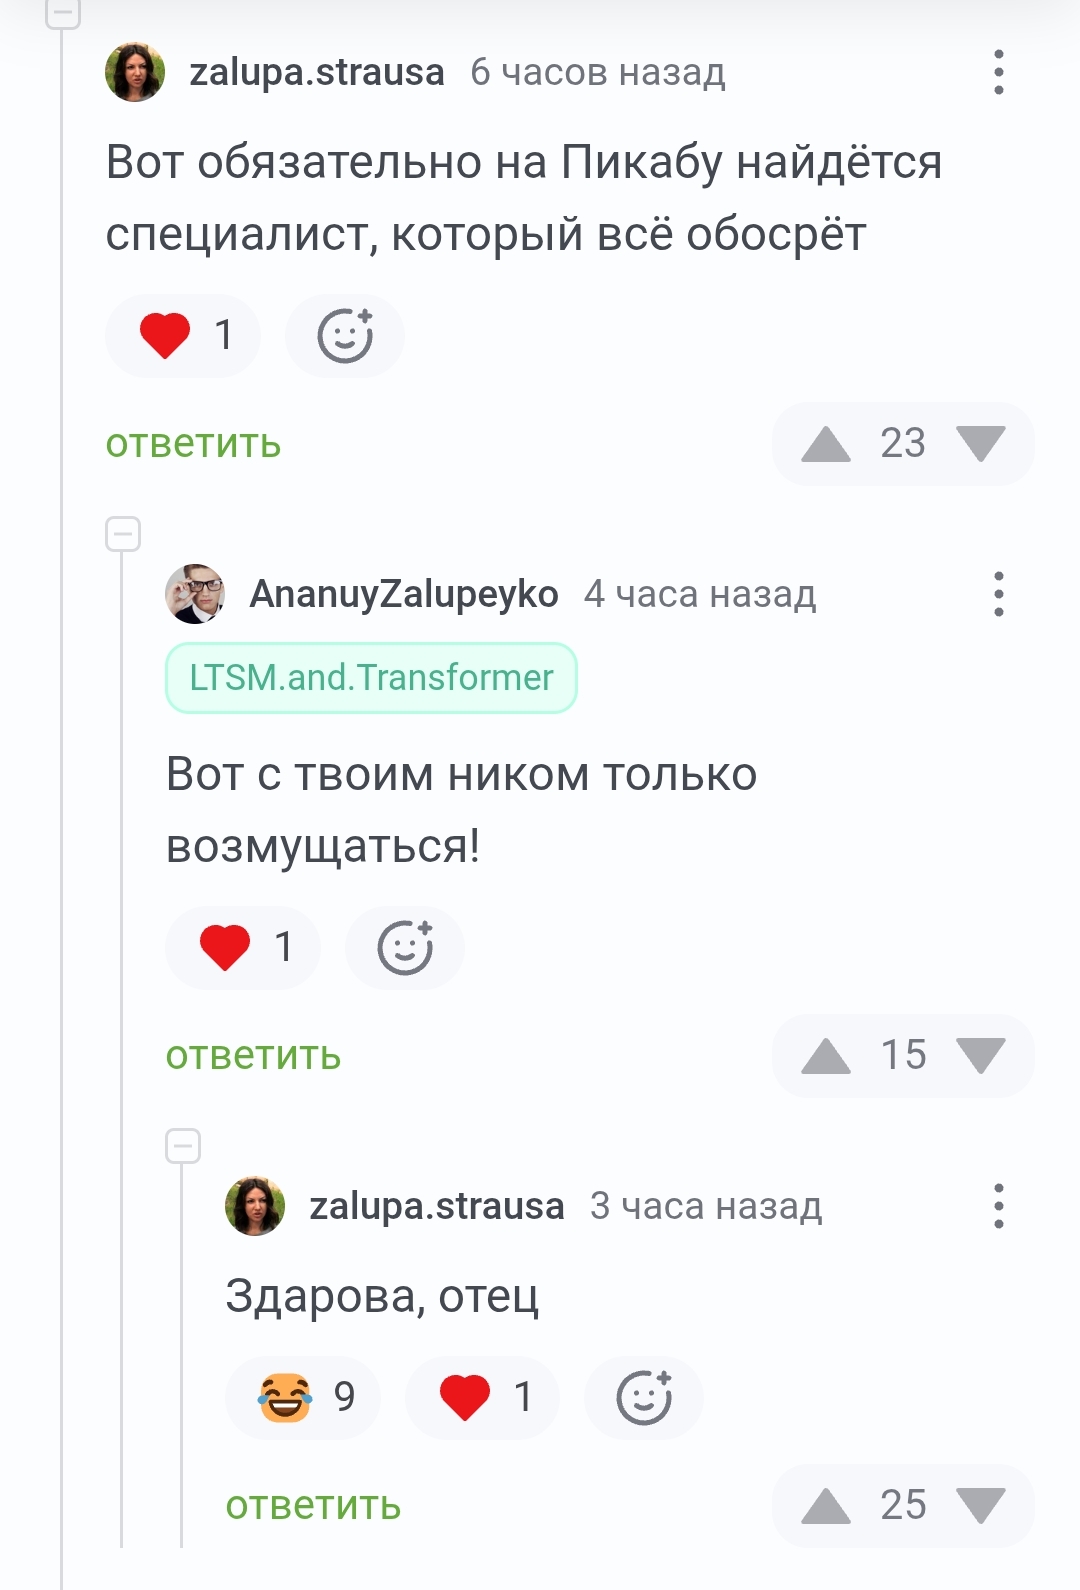The width and height of the screenshot is (1080, 1590).
Task: Reply to the 'Здарова, отец' comment
Action: pos(313,1506)
